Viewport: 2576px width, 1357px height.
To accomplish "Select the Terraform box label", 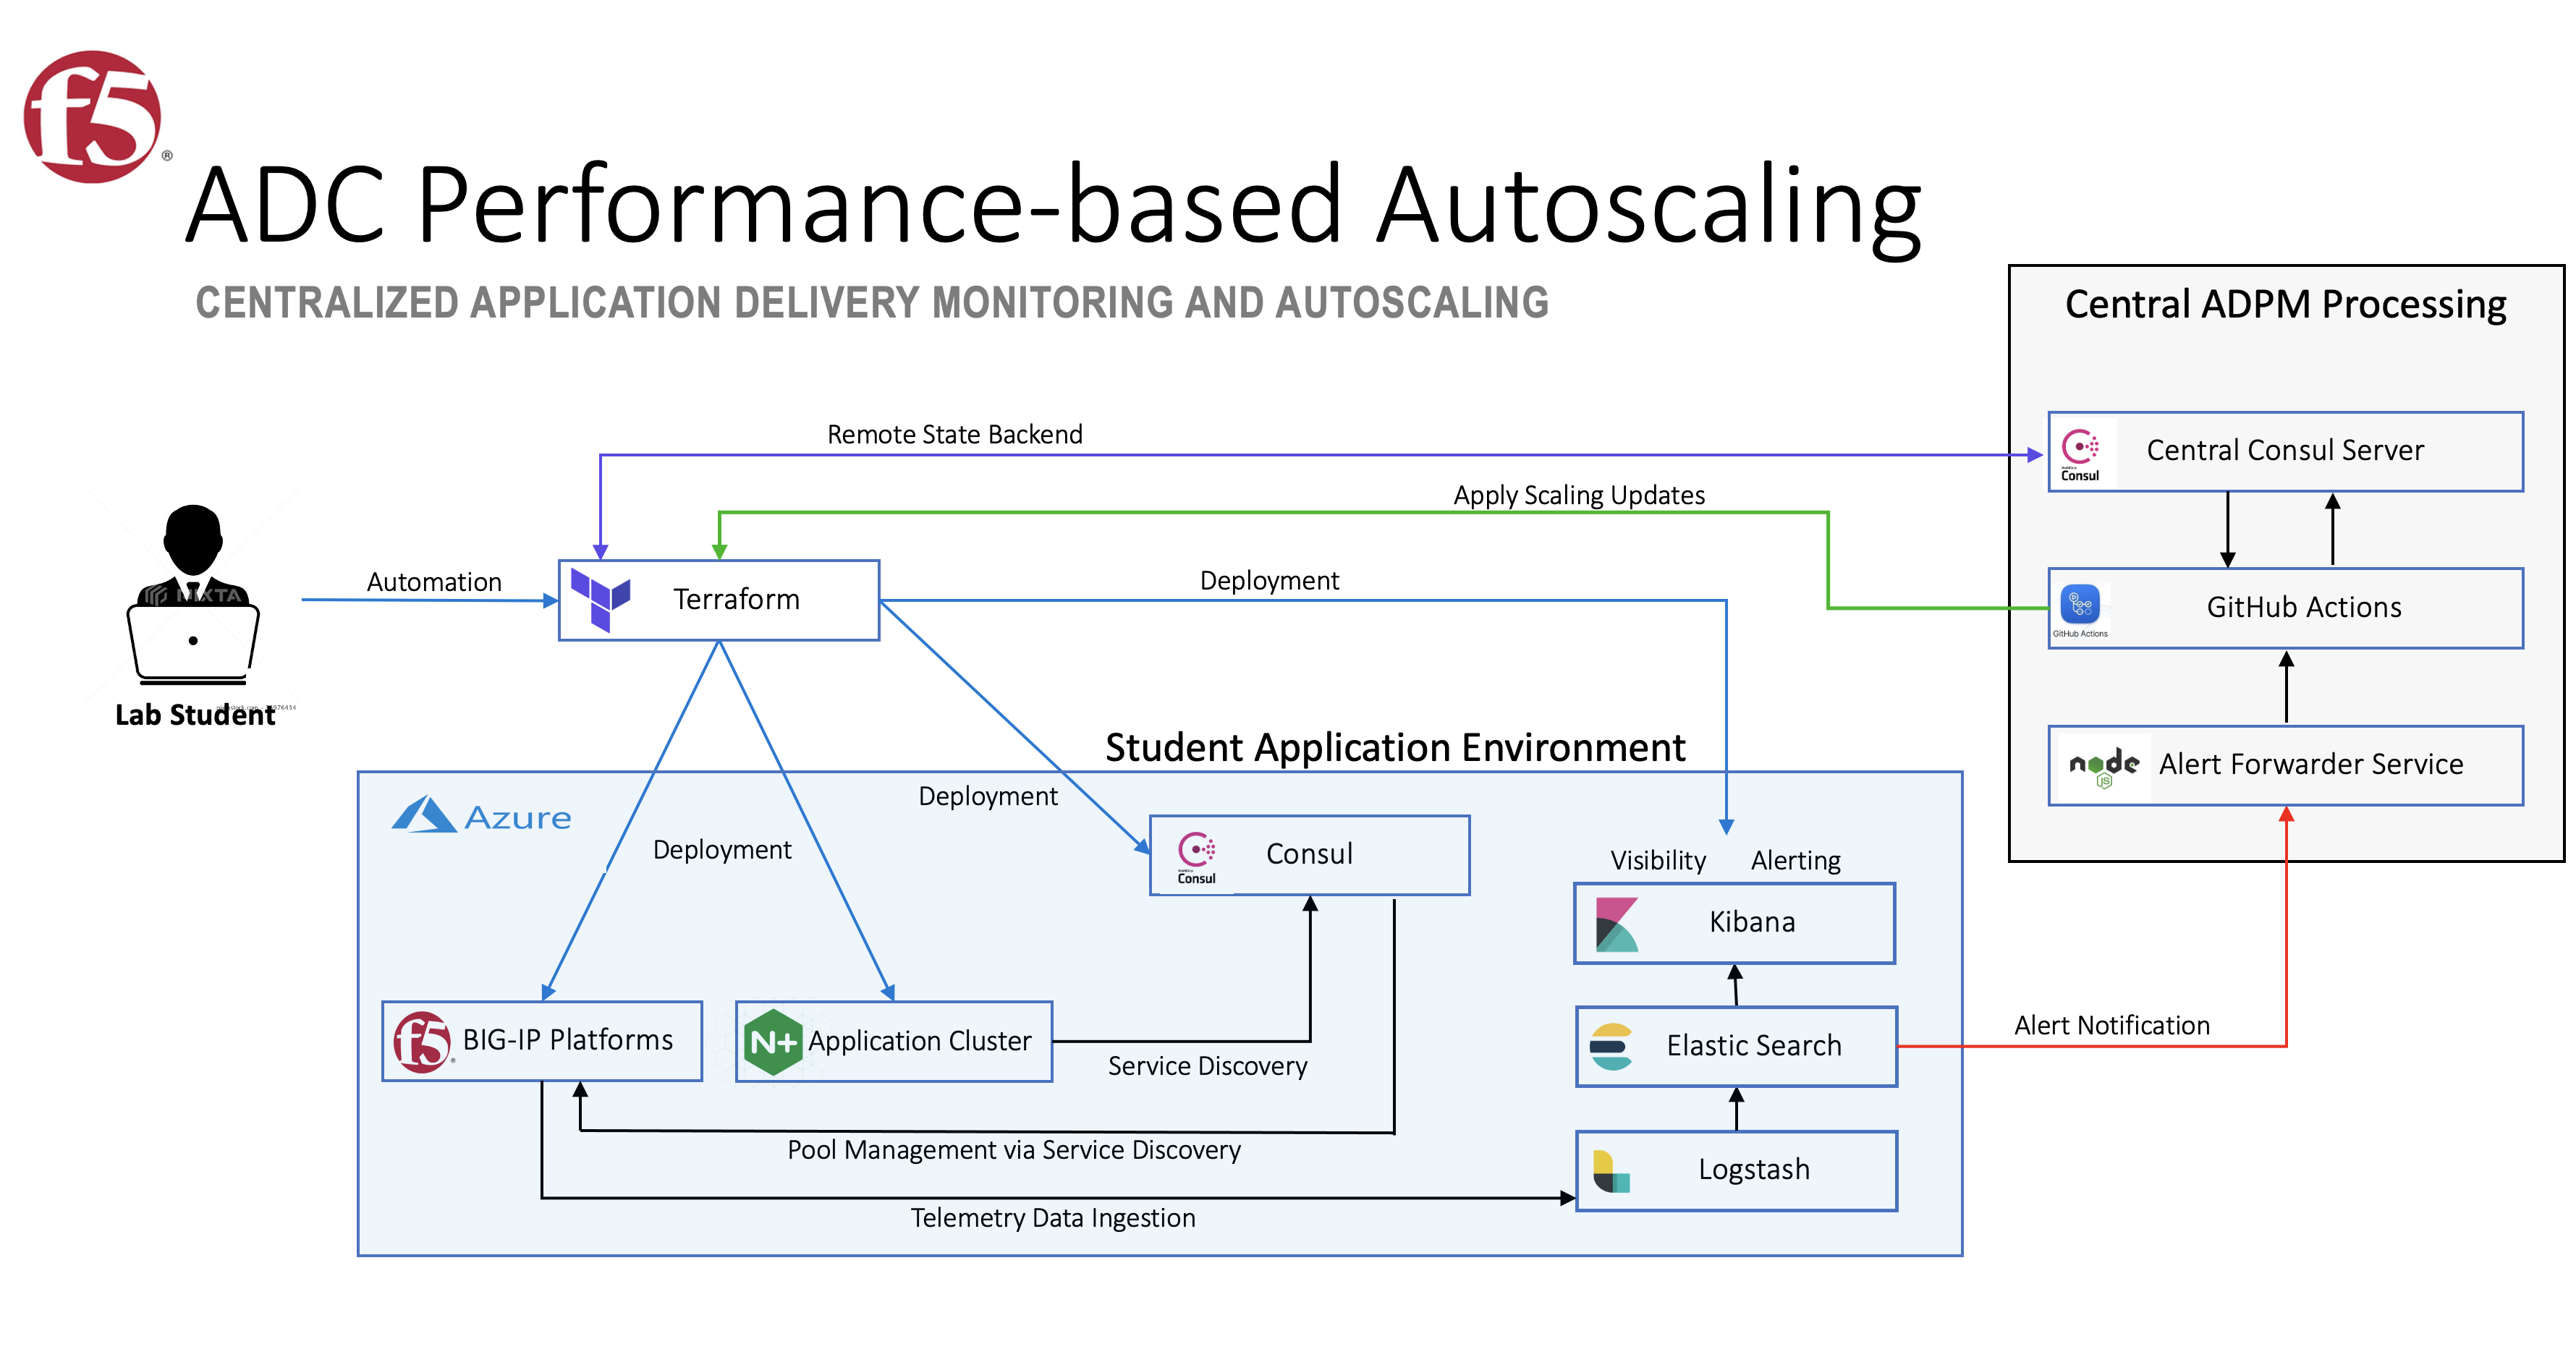I will pyautogui.click(x=736, y=599).
